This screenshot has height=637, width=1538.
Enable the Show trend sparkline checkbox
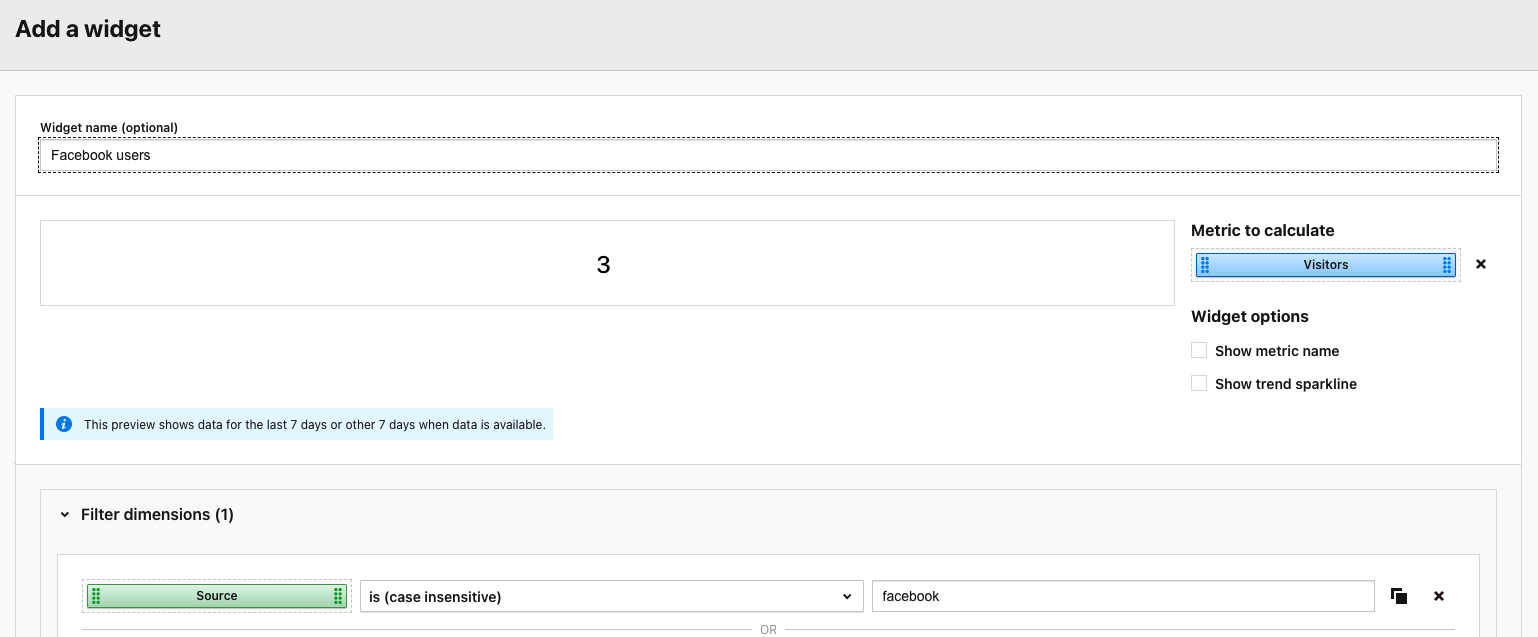coord(1199,384)
